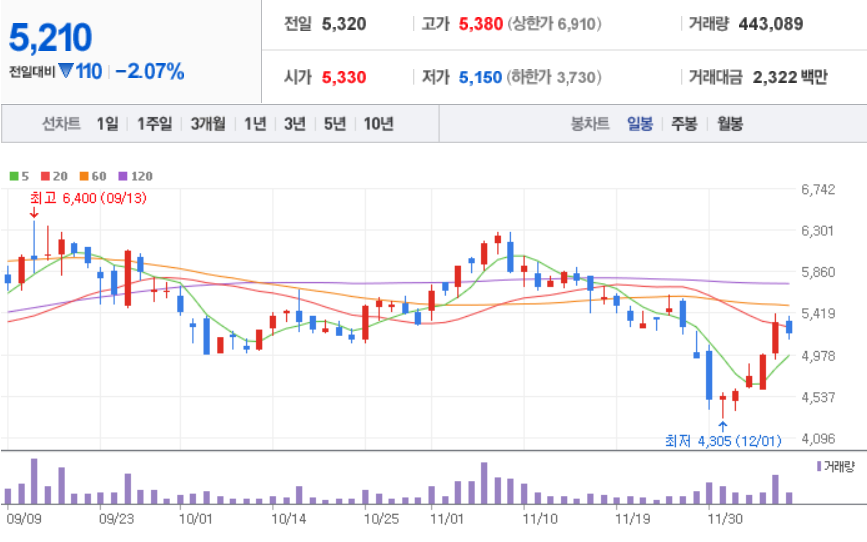The image size is (867, 542).
Task: Click the 전일대비 label
Action: pos(32,72)
